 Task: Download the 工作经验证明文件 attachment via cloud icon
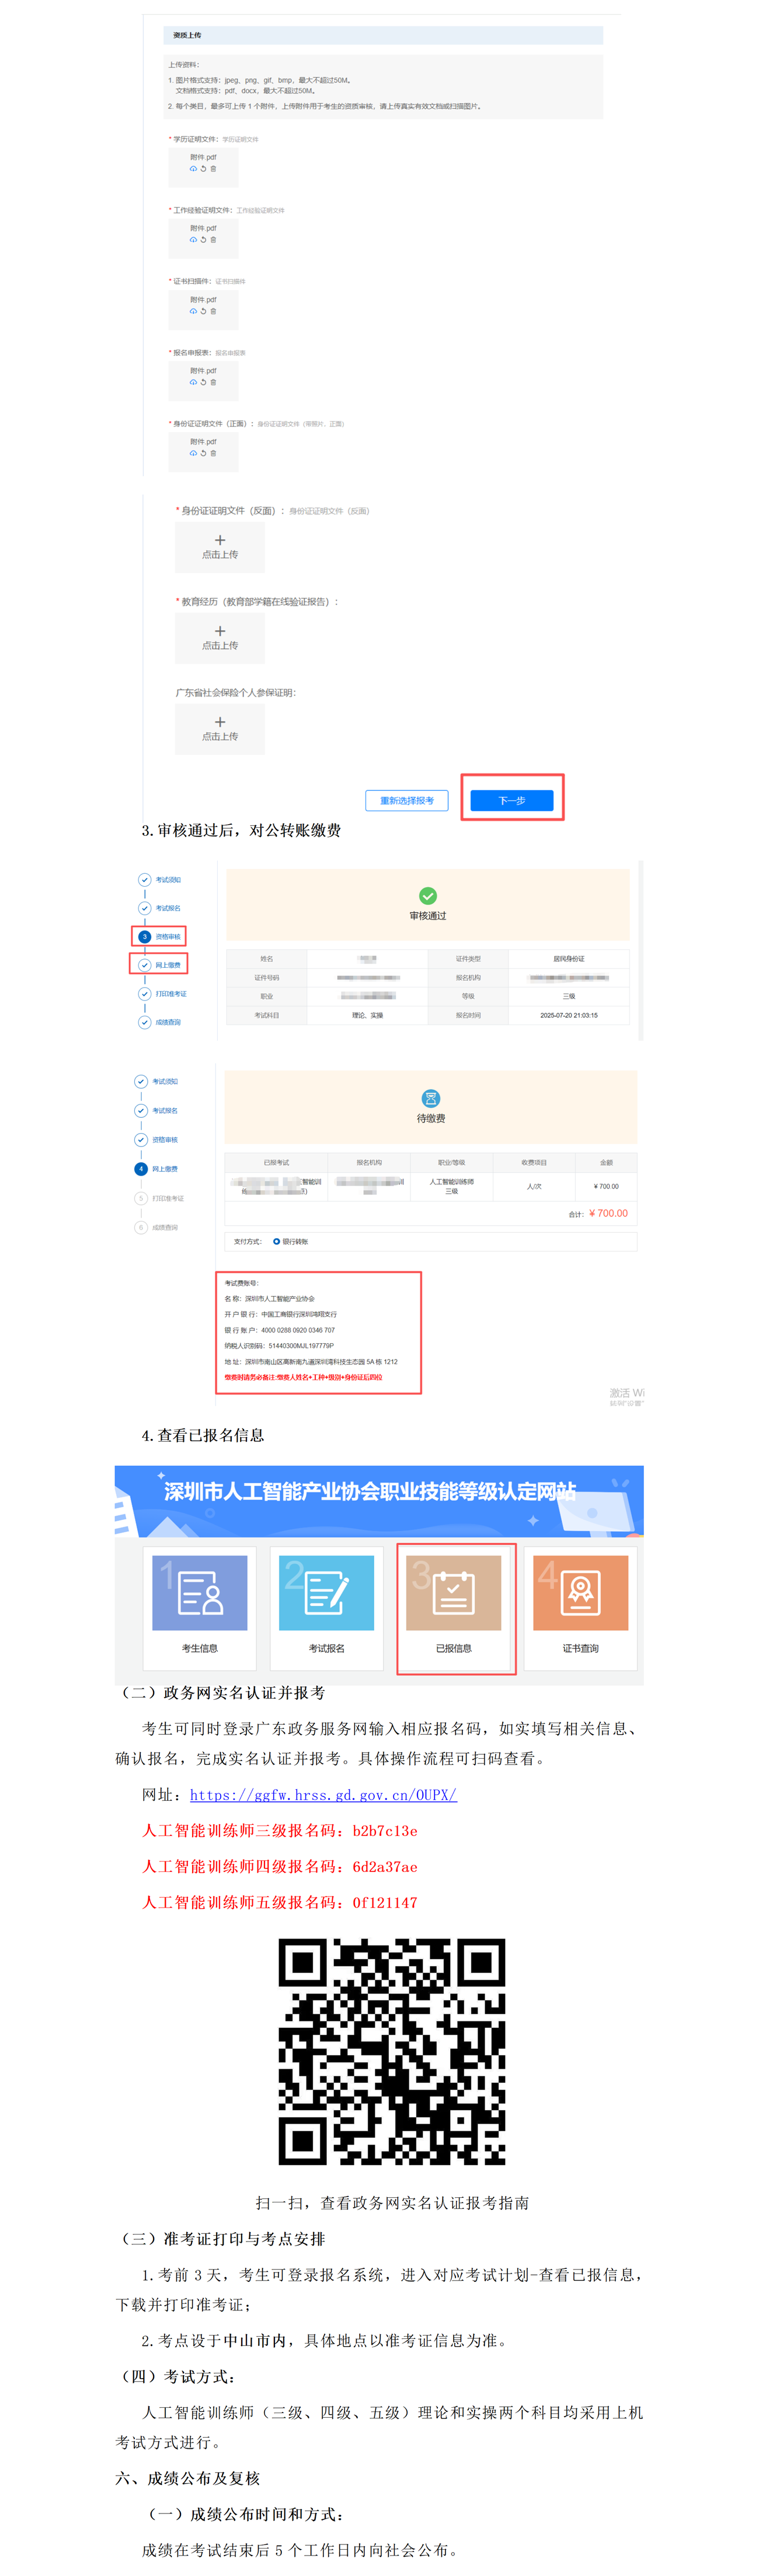coord(193,240)
